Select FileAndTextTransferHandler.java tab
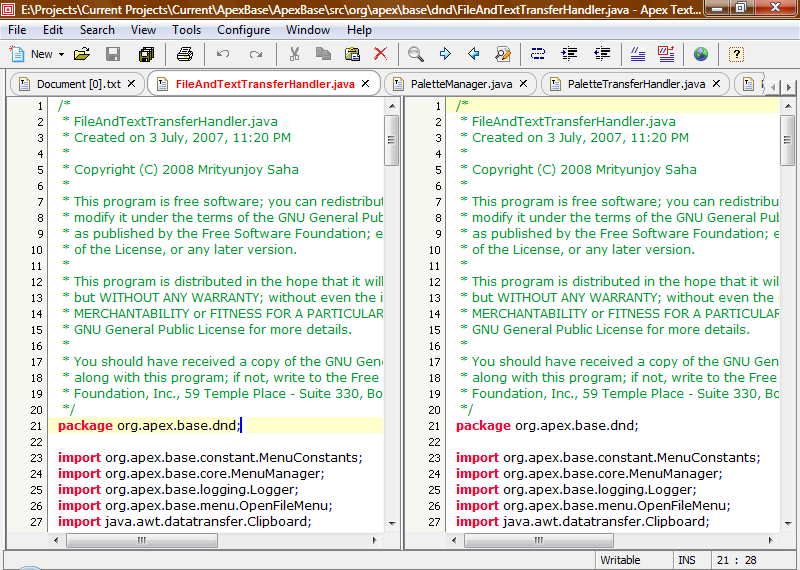The height and width of the screenshot is (570, 800). [x=265, y=84]
